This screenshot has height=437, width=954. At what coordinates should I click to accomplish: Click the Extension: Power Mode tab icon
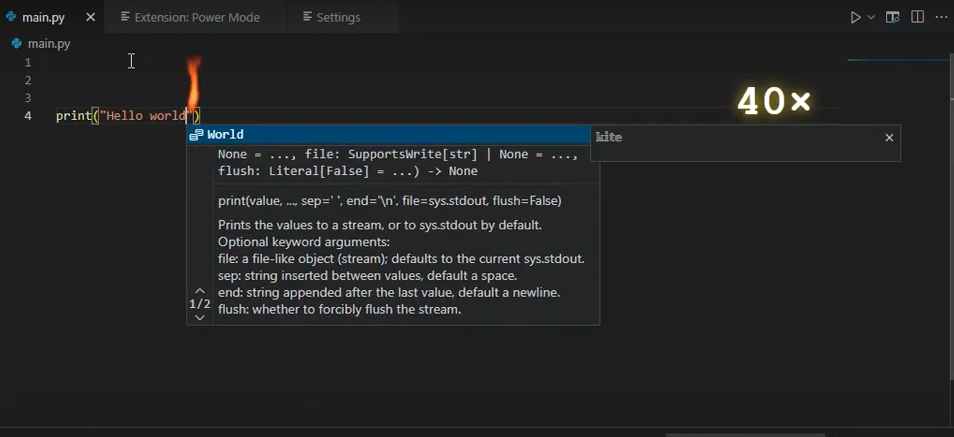(x=125, y=17)
